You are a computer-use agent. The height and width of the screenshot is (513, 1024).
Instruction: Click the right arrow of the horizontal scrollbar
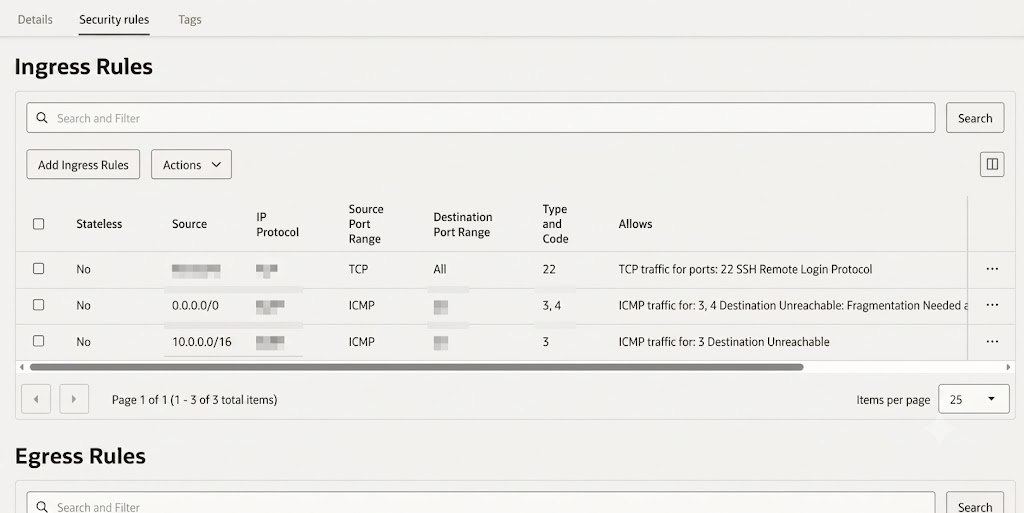point(1008,367)
